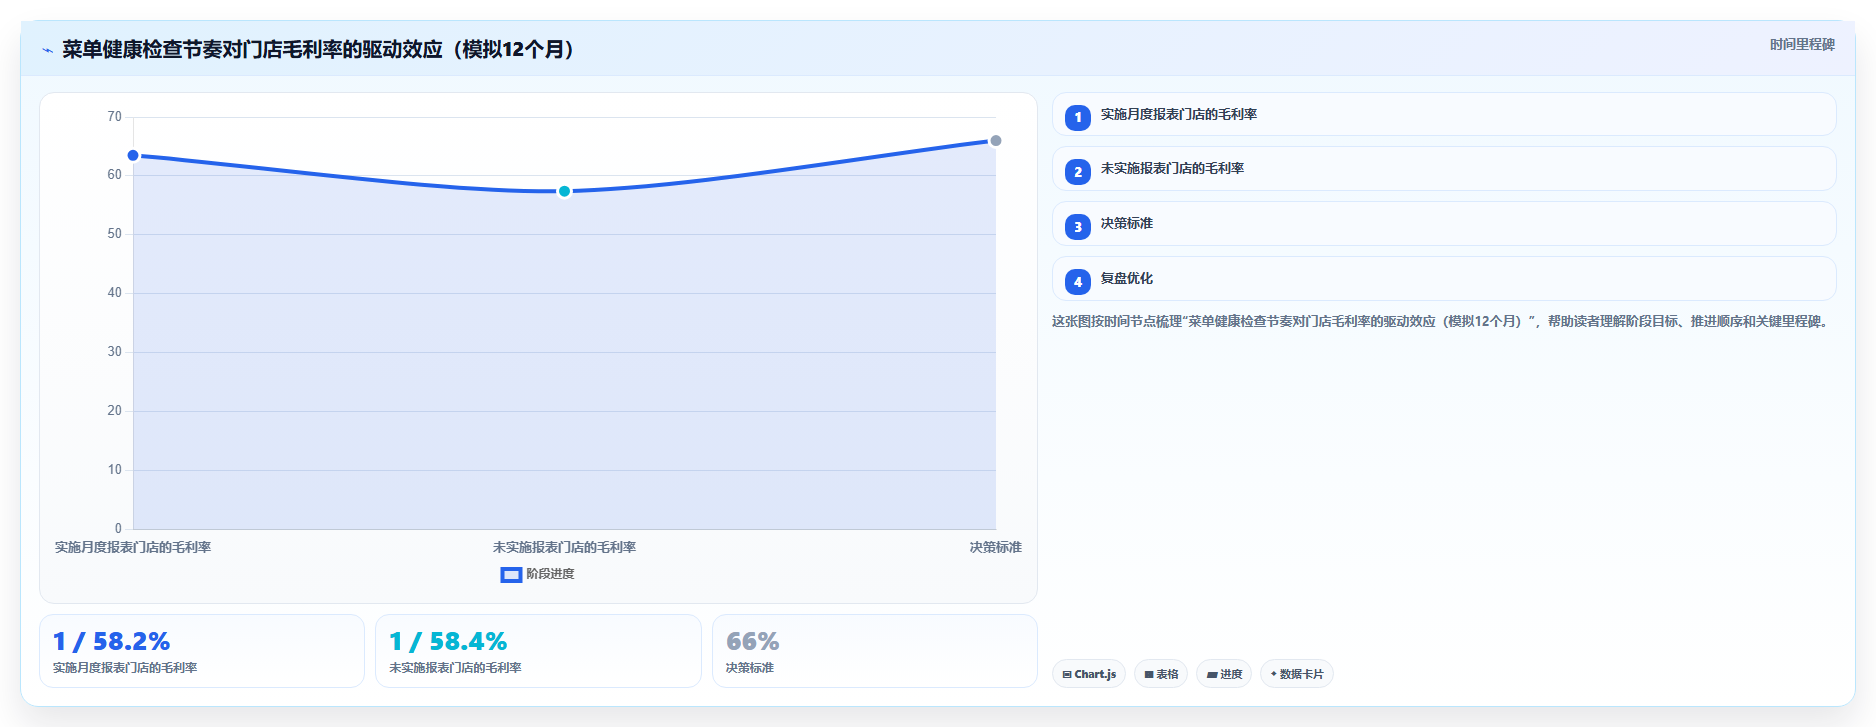Click the 阶段进度 legend label
Image resolution: width=1876 pixels, height=727 pixels.
[x=551, y=574]
